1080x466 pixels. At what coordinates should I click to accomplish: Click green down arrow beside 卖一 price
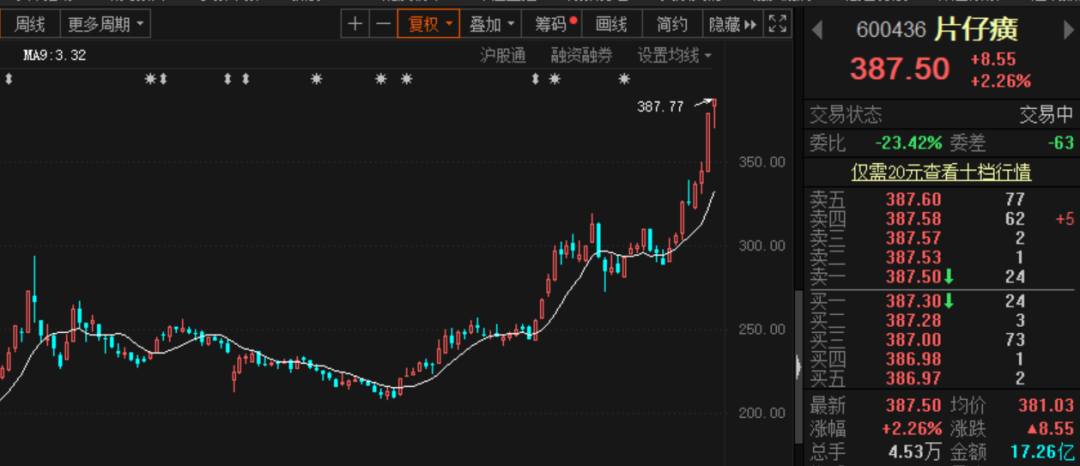(x=947, y=276)
